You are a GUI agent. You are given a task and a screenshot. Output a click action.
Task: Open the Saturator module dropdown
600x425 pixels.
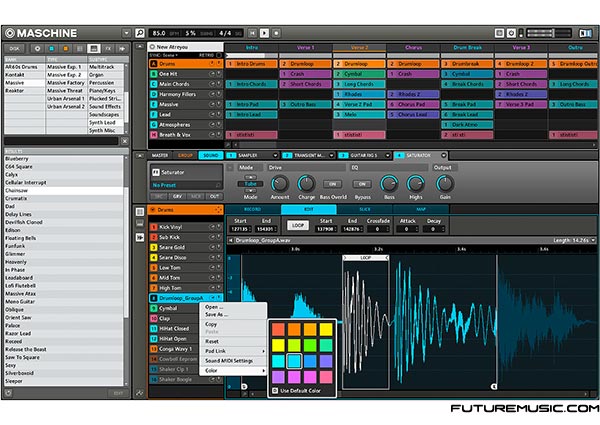point(443,155)
